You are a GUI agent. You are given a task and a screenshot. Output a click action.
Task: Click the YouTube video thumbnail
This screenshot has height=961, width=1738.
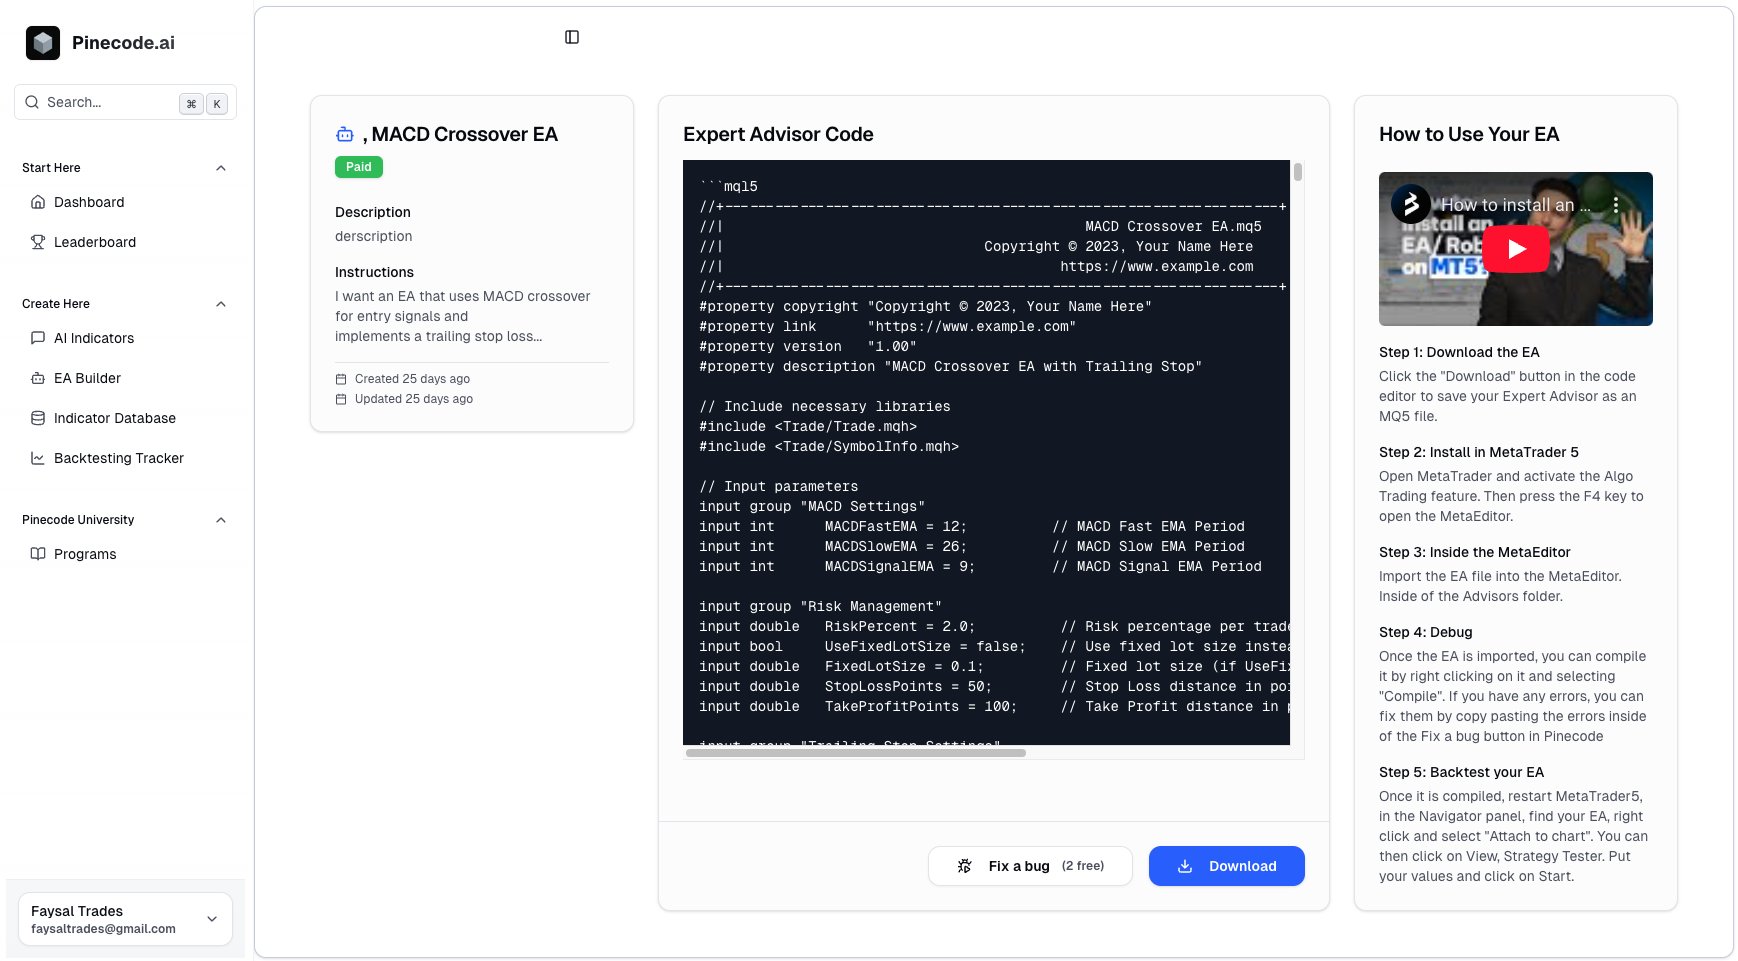(x=1516, y=249)
